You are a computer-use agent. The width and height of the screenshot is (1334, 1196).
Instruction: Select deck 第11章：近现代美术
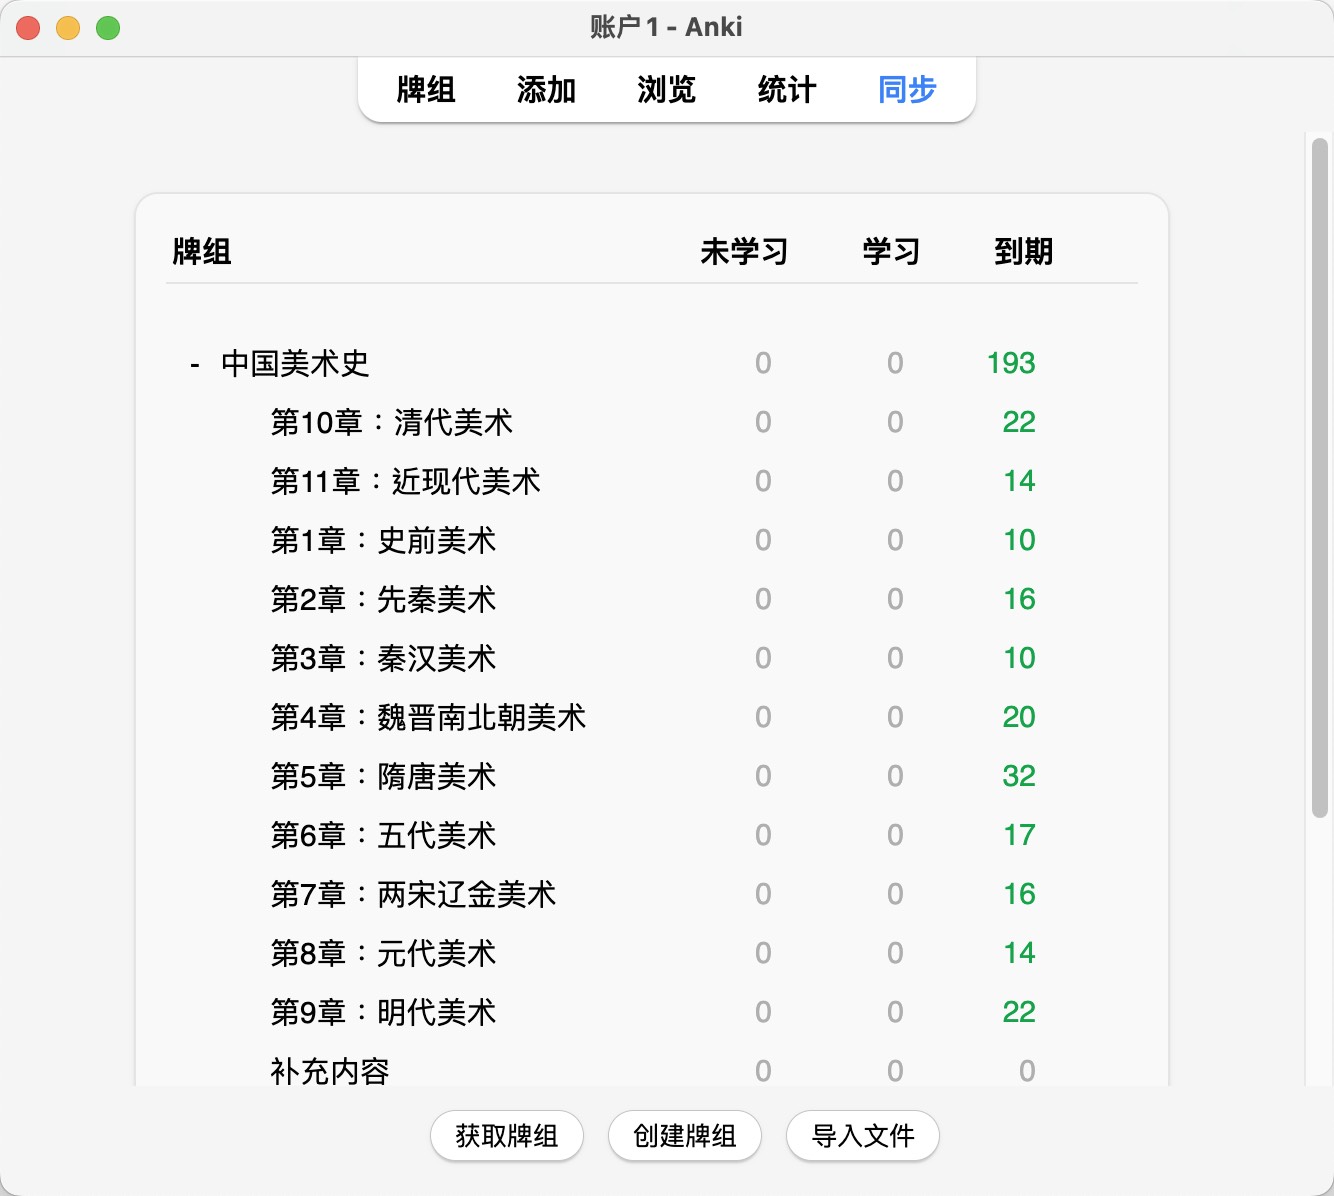coord(405,482)
